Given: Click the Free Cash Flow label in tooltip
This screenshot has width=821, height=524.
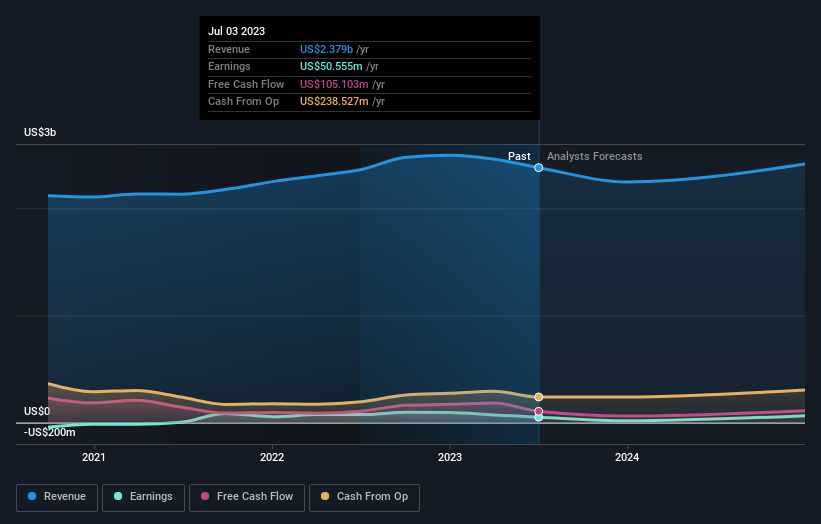Looking at the screenshot, I should click(246, 84).
